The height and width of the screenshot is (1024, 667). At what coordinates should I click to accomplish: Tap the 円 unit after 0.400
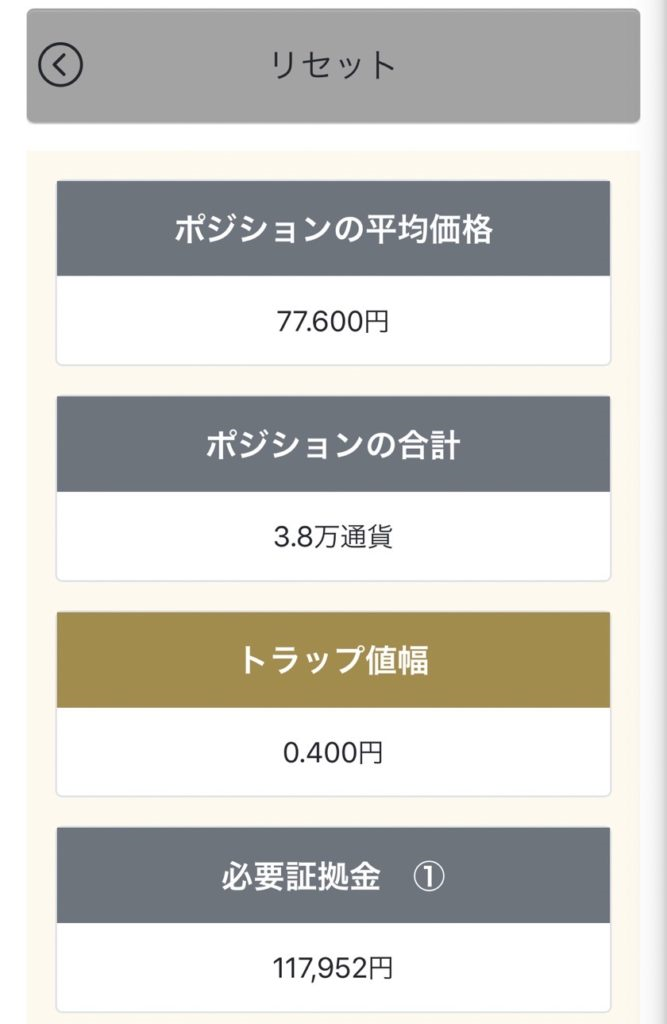coord(371,752)
